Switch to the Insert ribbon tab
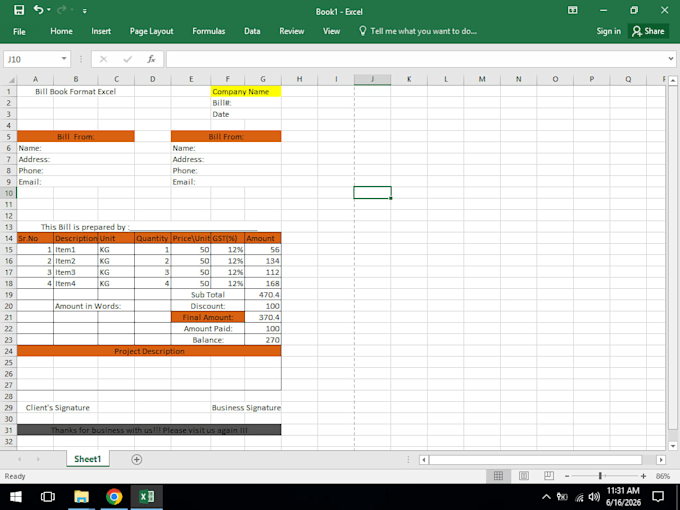Viewport: 680px width, 510px height. [101, 31]
